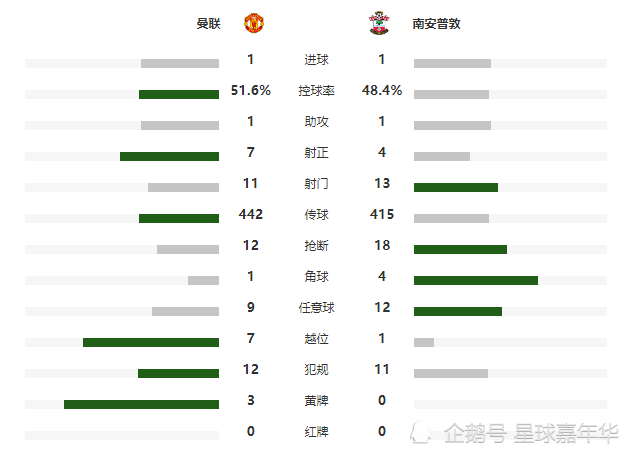Click Manchester United's green 黄牌 bar
Screen dimensions: 633x455
pyautogui.click(x=141, y=404)
